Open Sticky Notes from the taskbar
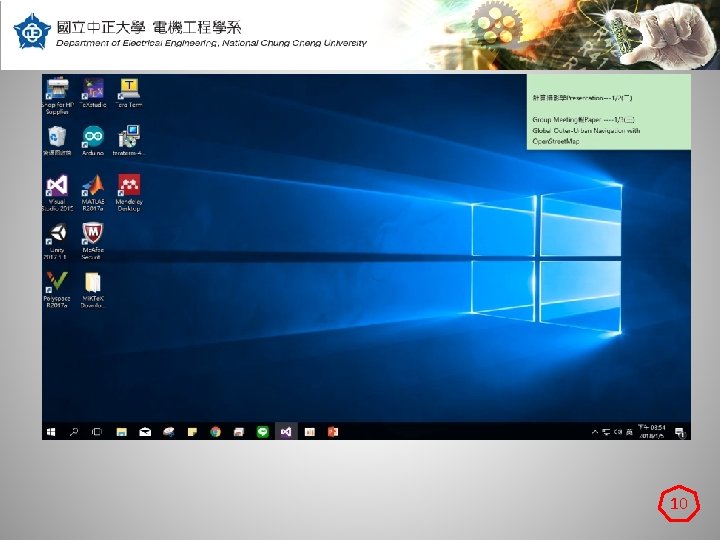This screenshot has width=720, height=540. (192, 432)
